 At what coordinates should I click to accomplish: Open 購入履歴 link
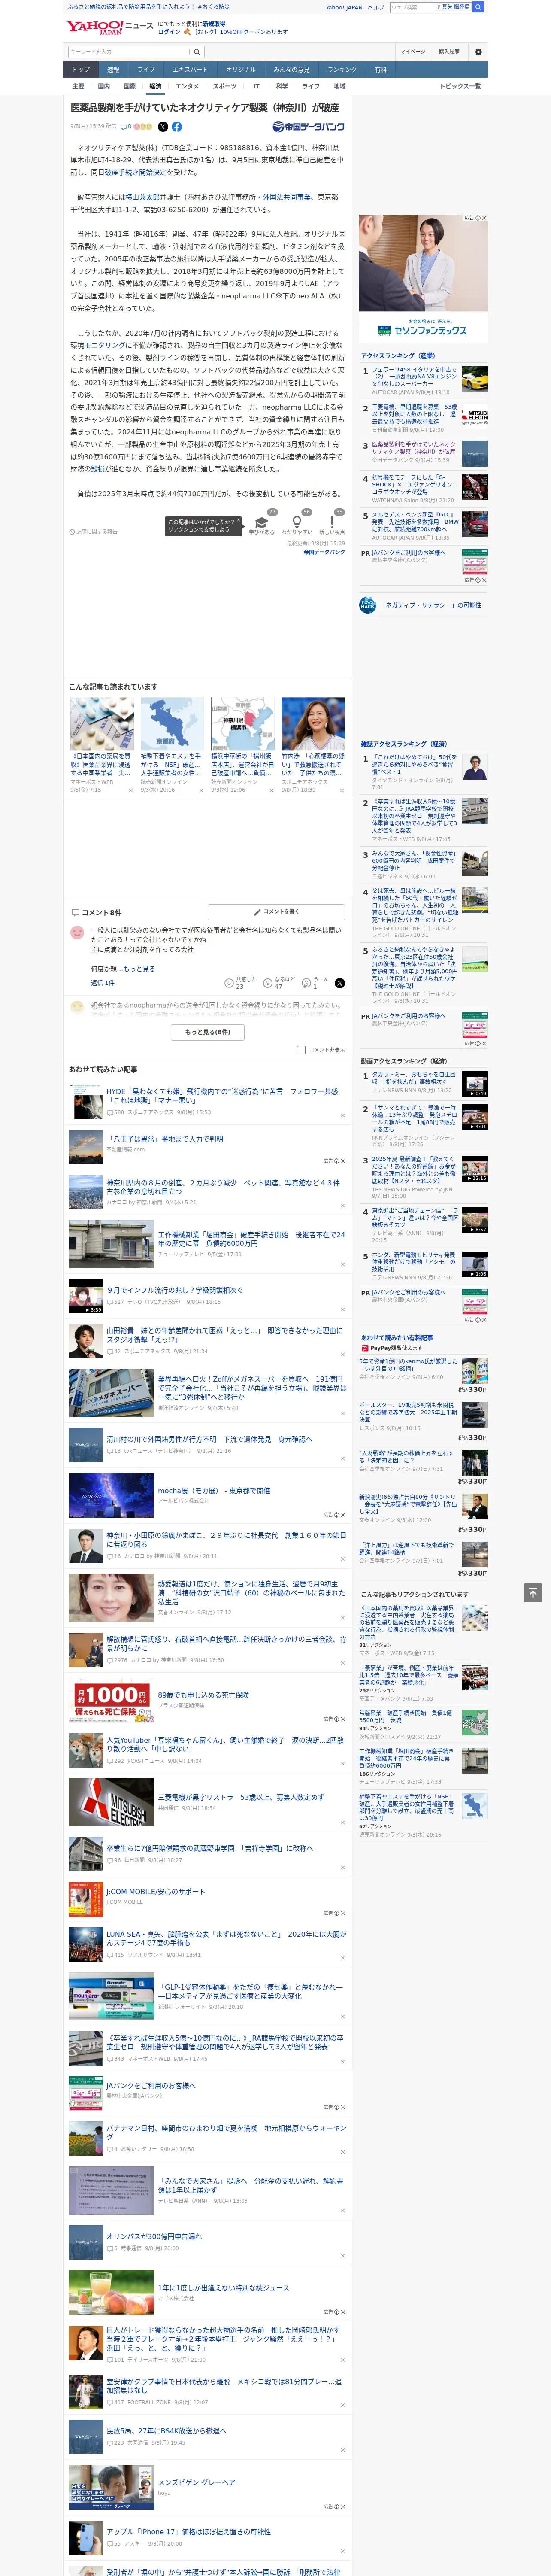(449, 52)
